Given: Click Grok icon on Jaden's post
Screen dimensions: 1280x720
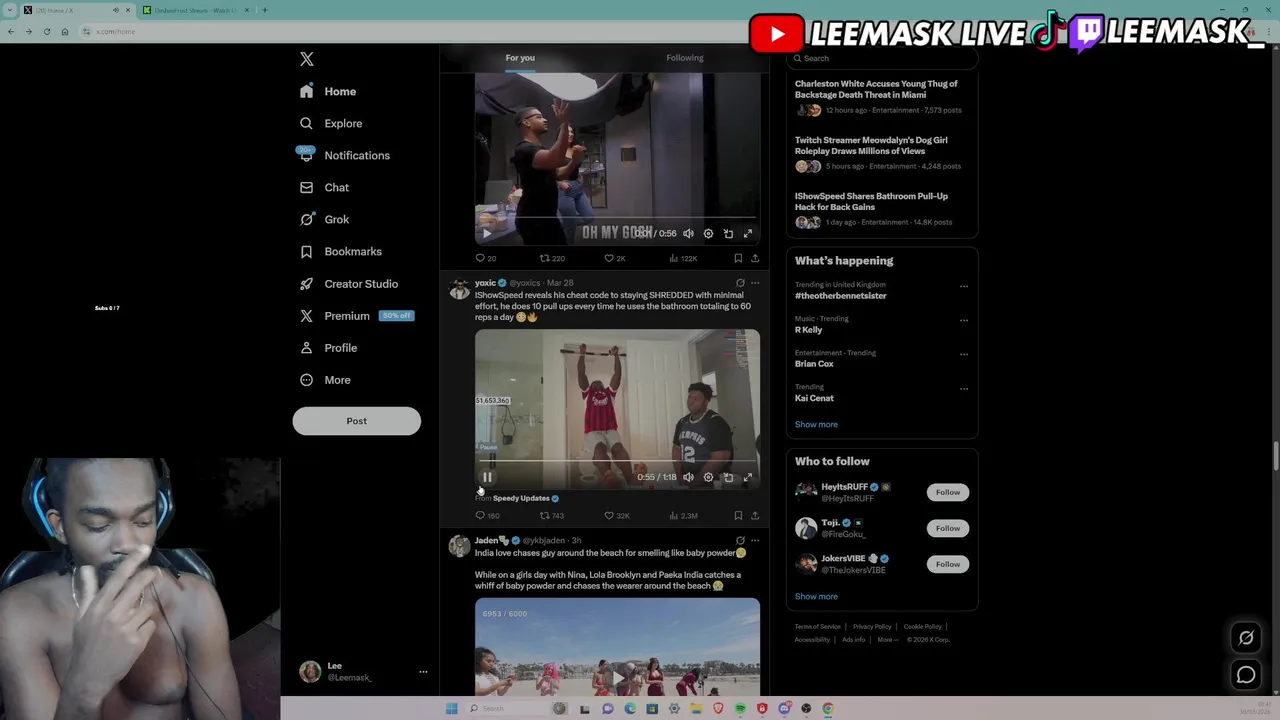Looking at the screenshot, I should (x=740, y=541).
